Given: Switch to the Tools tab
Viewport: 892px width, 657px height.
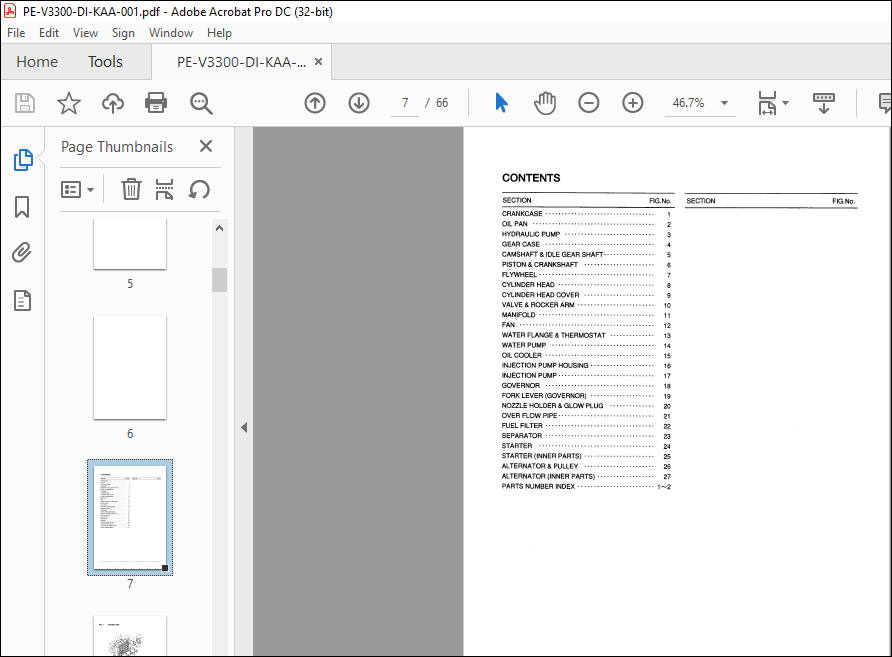Looking at the screenshot, I should pyautogui.click(x=105, y=61).
